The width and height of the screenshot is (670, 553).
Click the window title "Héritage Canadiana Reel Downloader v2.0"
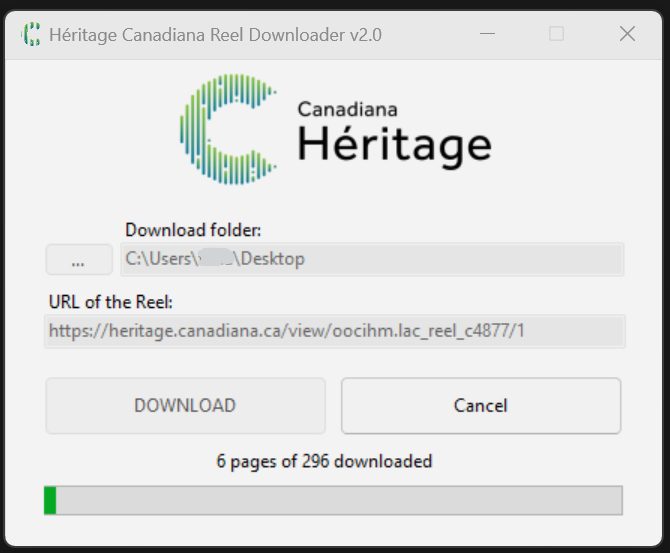pyautogui.click(x=215, y=35)
